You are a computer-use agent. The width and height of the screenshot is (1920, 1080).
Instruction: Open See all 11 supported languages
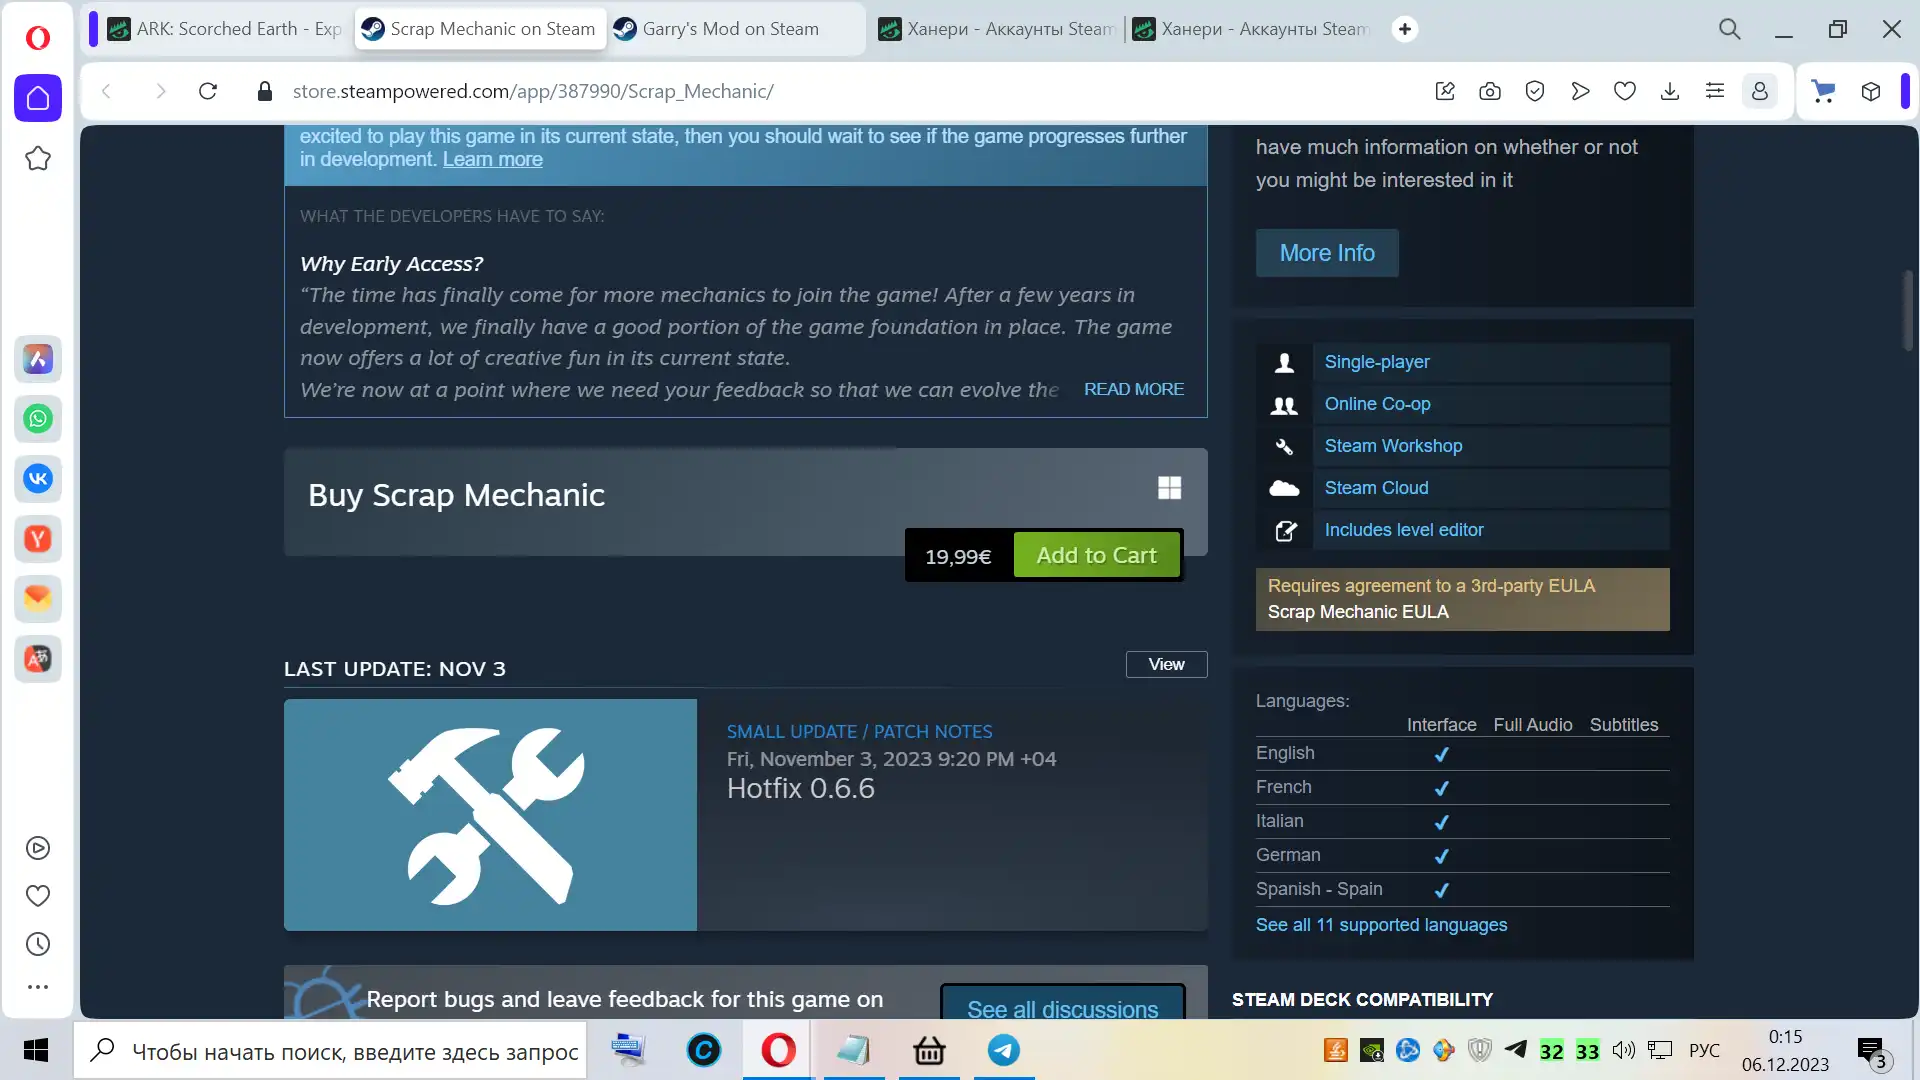(x=1381, y=925)
